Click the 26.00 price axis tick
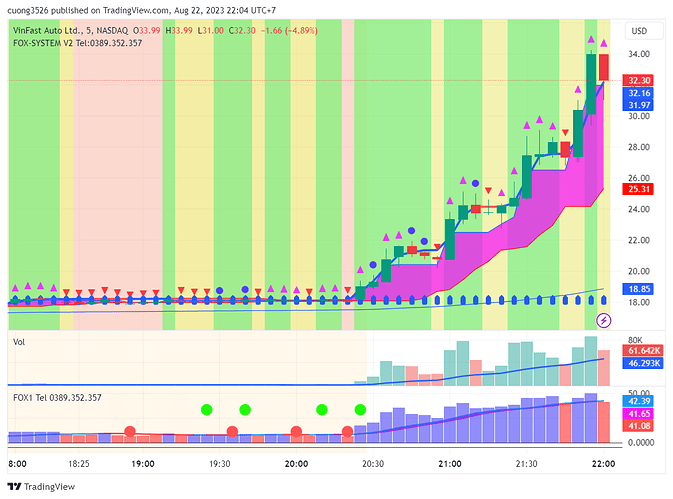This screenshot has height=499, width=673. click(x=639, y=178)
